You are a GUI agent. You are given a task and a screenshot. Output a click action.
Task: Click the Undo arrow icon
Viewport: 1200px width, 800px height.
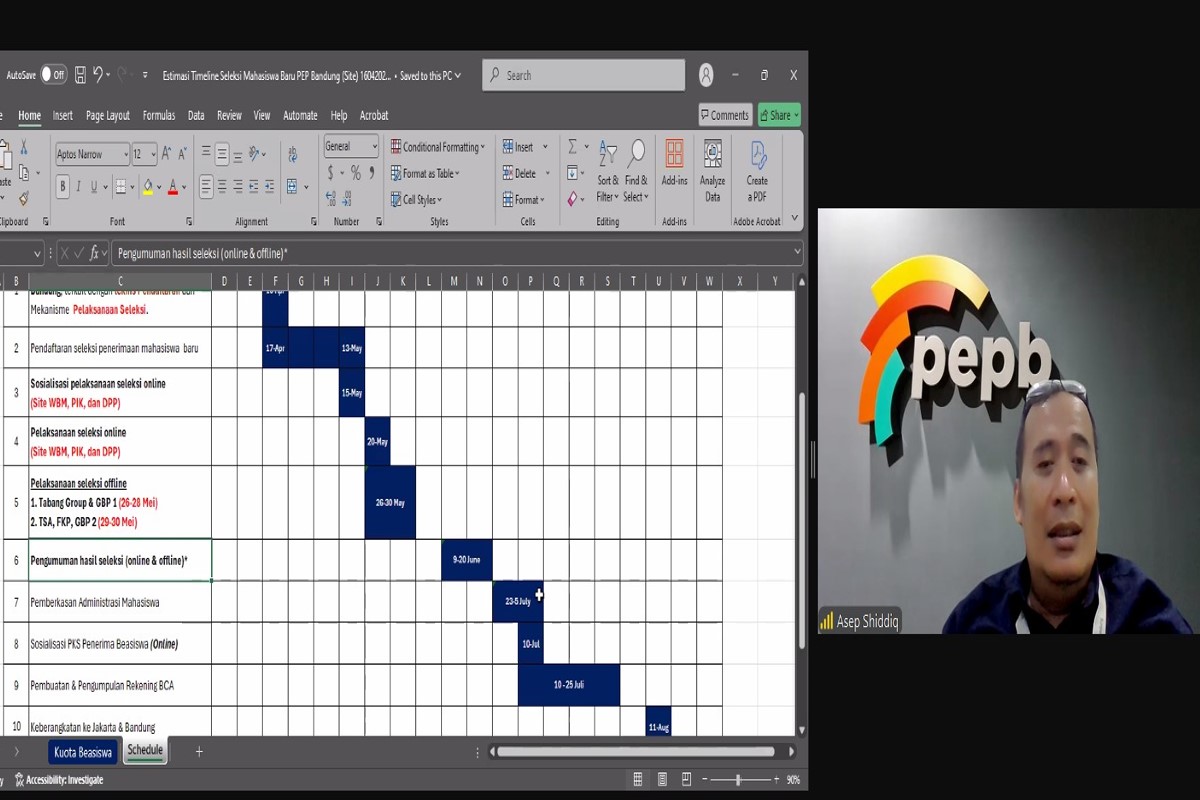(98, 75)
